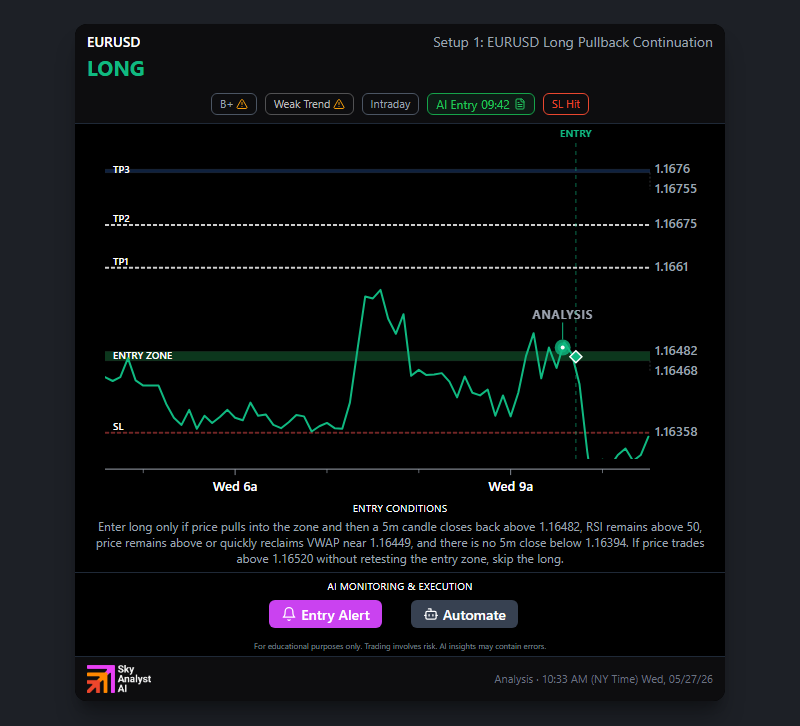
Task: Select the Weak Trend badge
Action: 309,104
